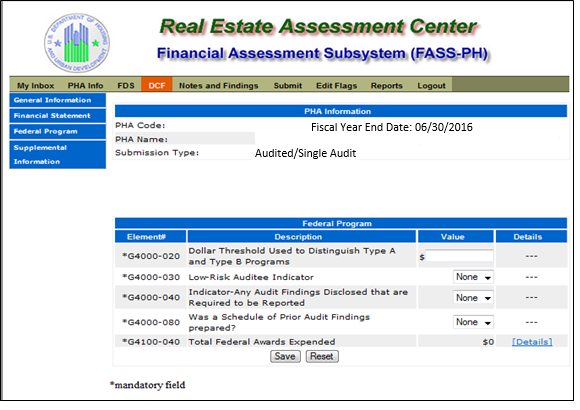Click Logout in the navigation bar
The height and width of the screenshot is (410, 580).
431,85
